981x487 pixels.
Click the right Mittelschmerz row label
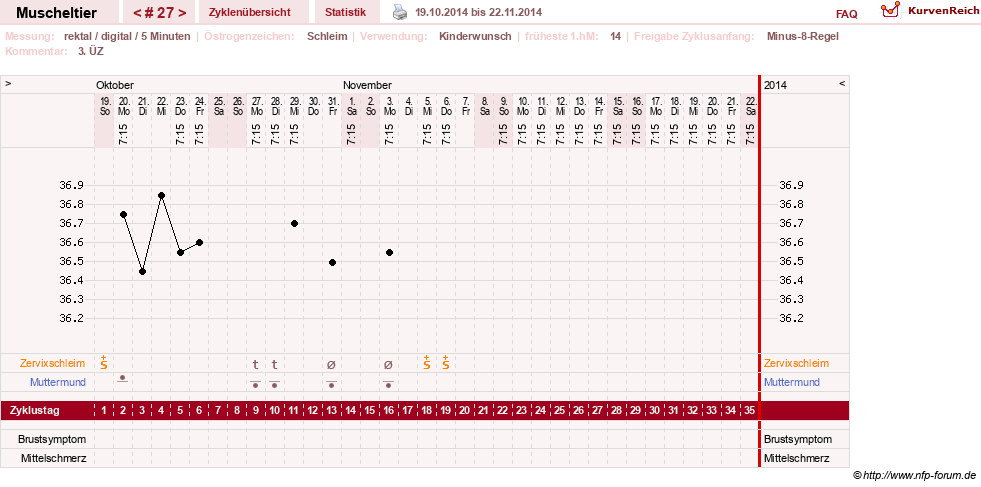796,458
